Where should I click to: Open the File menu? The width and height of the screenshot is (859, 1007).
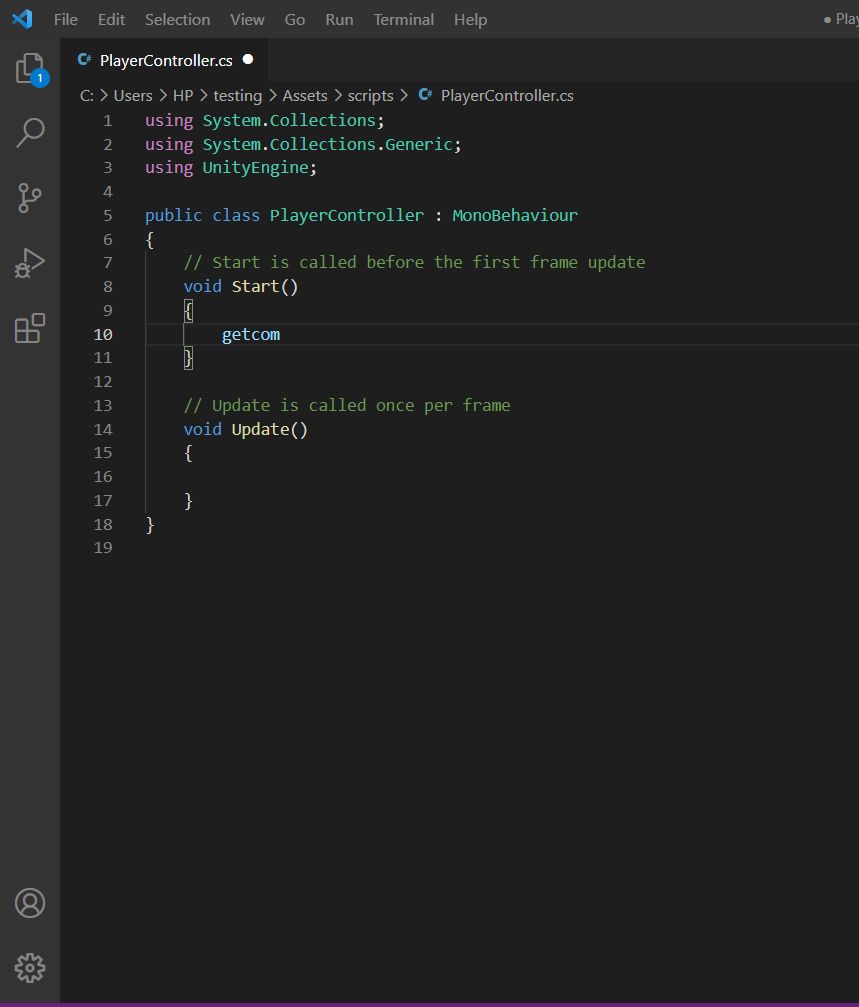click(x=65, y=20)
